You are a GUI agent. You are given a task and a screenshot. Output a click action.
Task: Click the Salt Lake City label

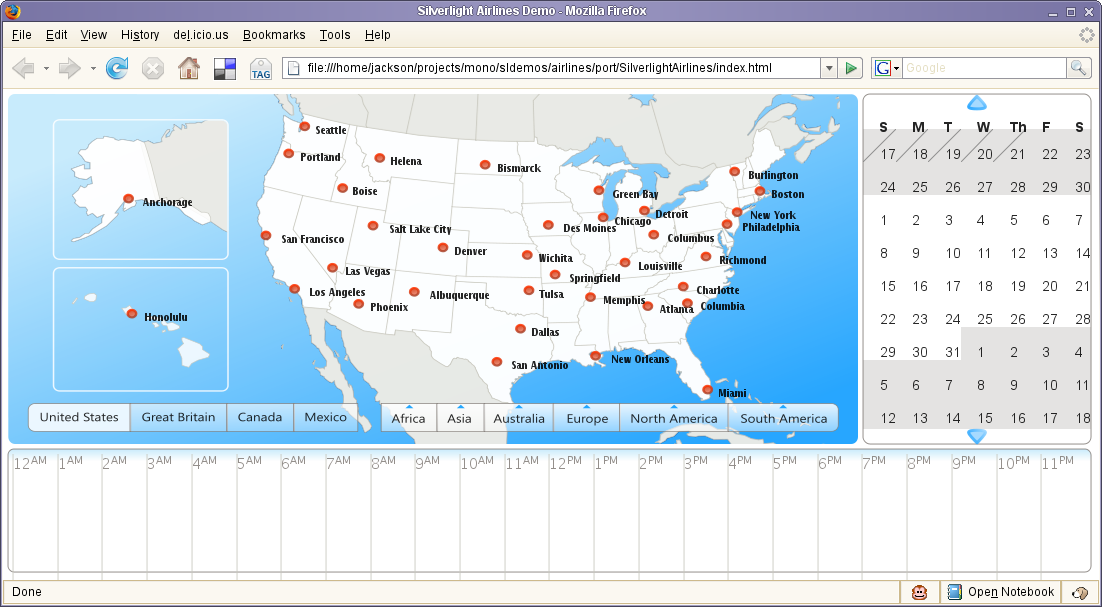[x=420, y=229]
